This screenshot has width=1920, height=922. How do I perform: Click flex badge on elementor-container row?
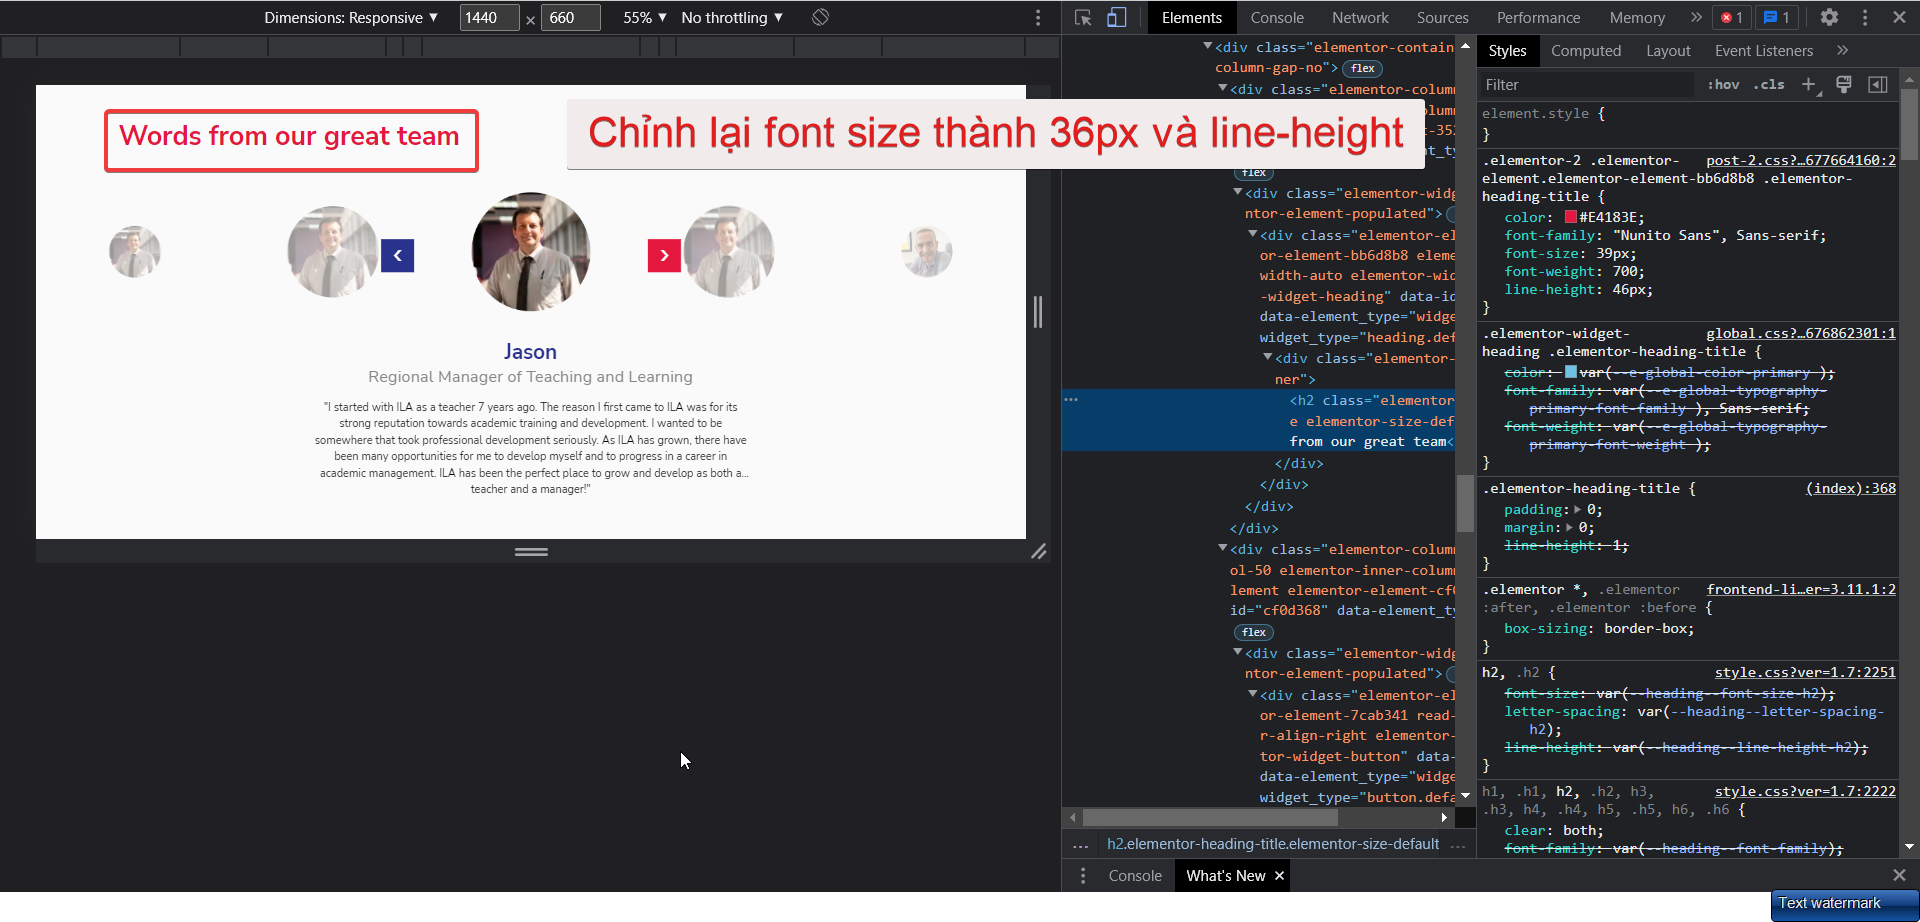[x=1362, y=68]
